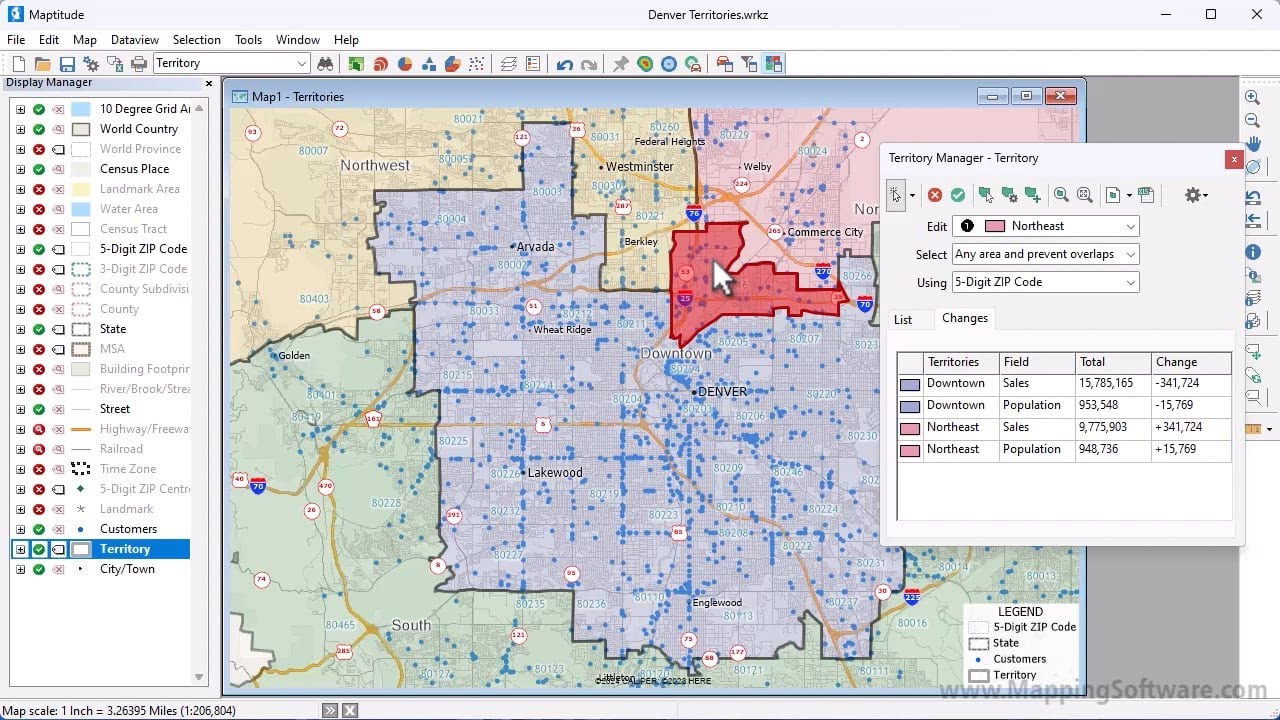The width and height of the screenshot is (1280, 720).
Task: Click the Redo arrow in the toolbar
Action: (588, 64)
